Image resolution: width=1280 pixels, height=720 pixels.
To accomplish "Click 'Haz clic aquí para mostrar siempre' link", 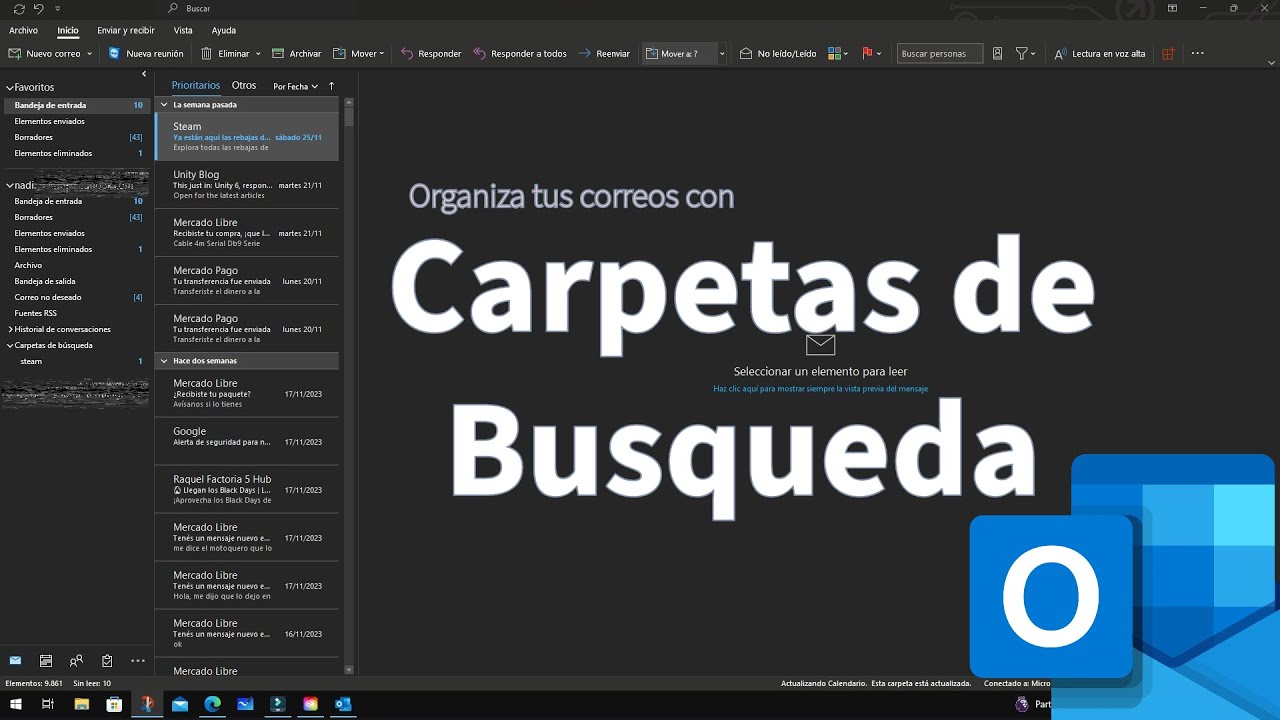I will [x=820, y=389].
